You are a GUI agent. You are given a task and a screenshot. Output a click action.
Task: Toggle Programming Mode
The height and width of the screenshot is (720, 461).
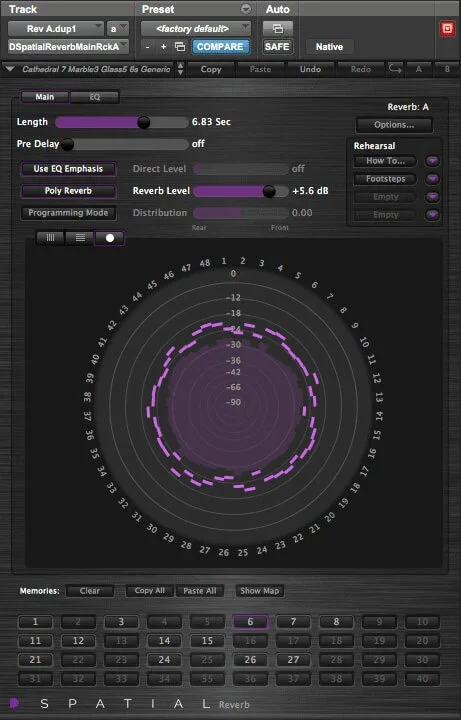[x=68, y=213]
